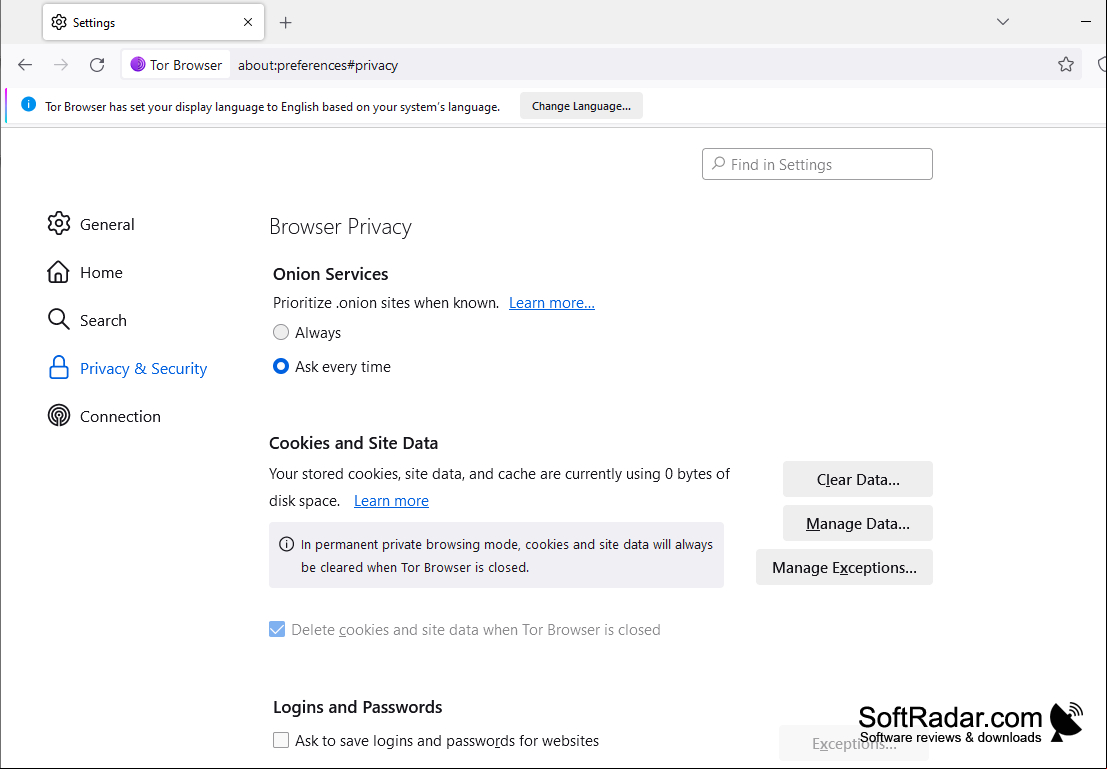Open Learn more link for cookies and site data
1107x769 pixels.
391,501
